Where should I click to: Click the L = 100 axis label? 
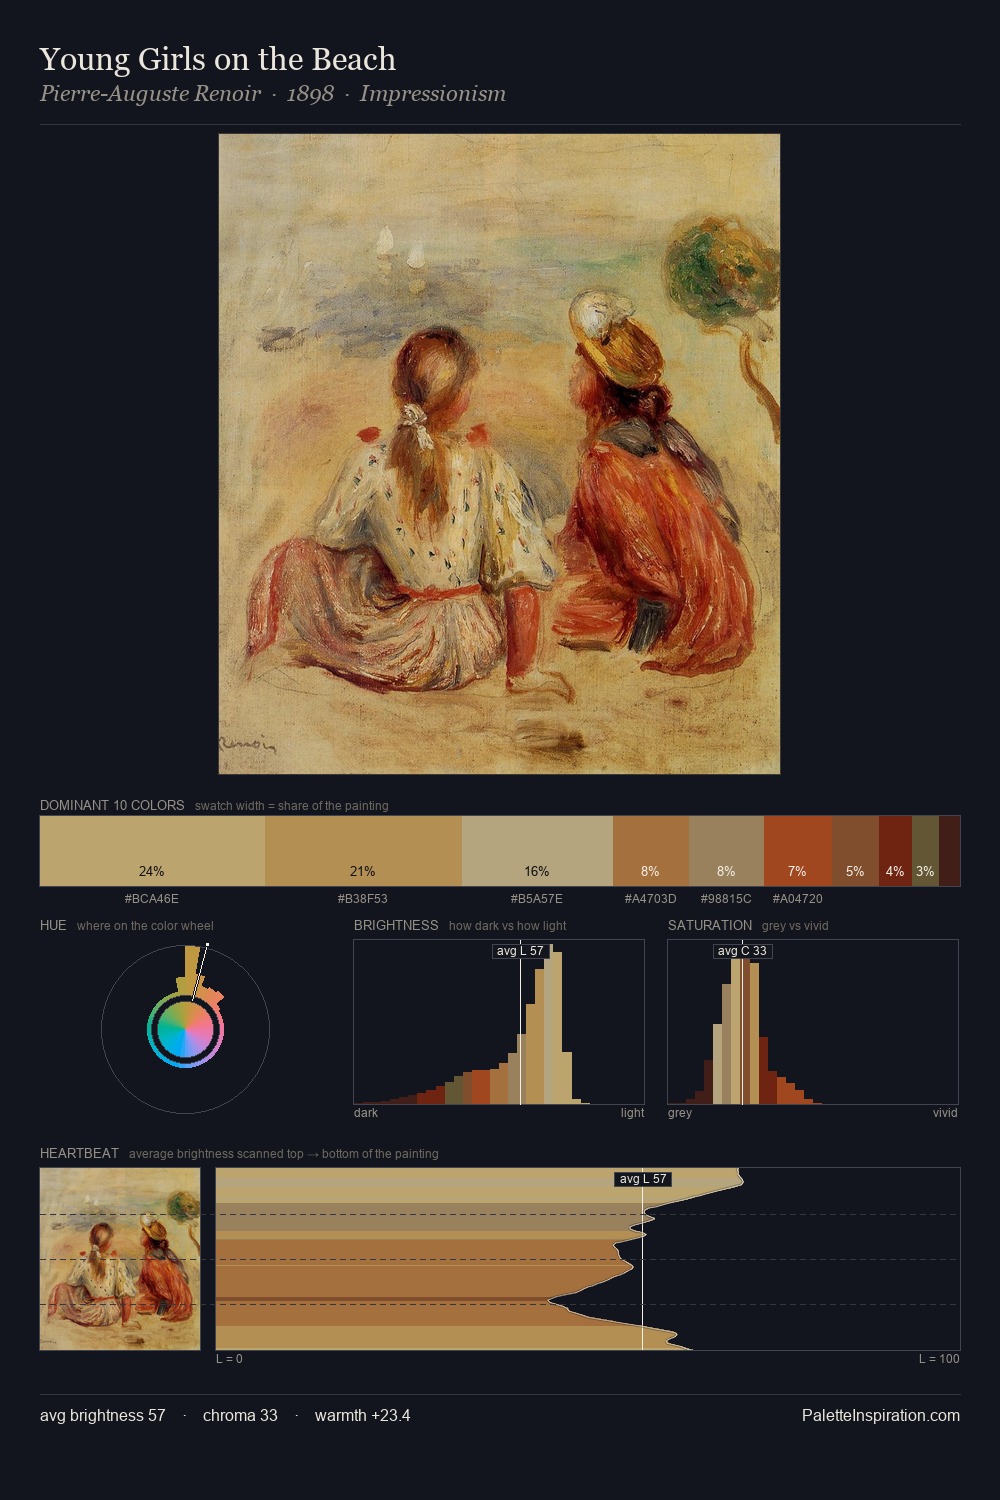pyautogui.click(x=939, y=1359)
